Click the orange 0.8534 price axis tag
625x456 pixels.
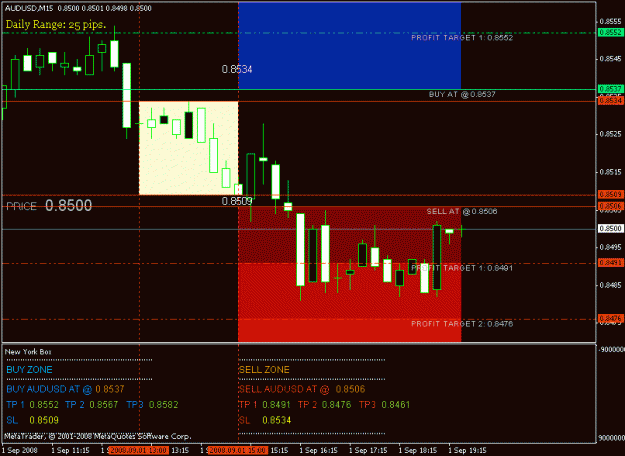click(x=610, y=100)
